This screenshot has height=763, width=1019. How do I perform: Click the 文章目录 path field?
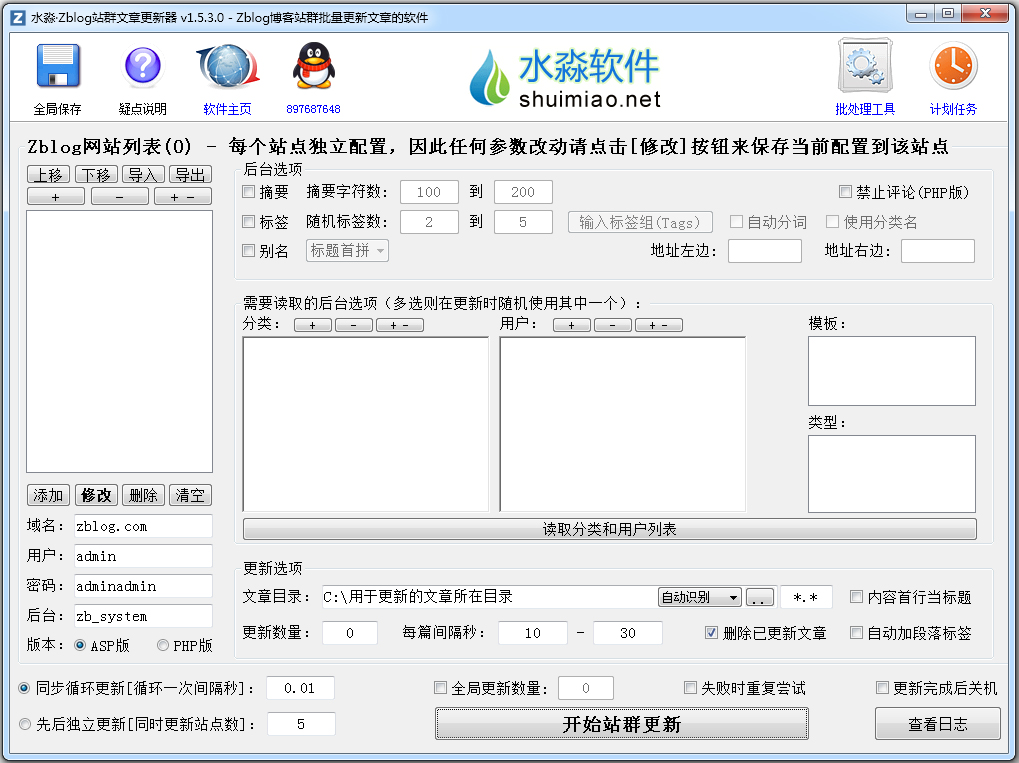pos(489,597)
